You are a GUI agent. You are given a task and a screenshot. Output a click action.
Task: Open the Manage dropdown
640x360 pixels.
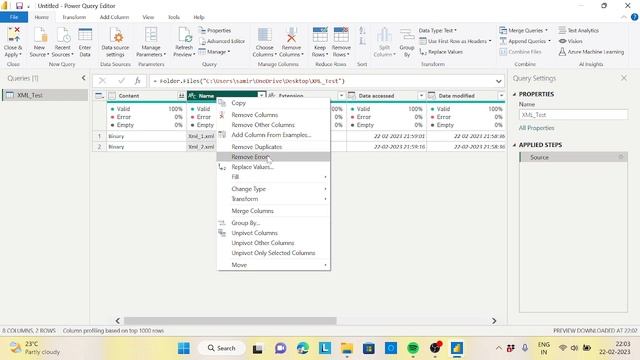[214, 52]
